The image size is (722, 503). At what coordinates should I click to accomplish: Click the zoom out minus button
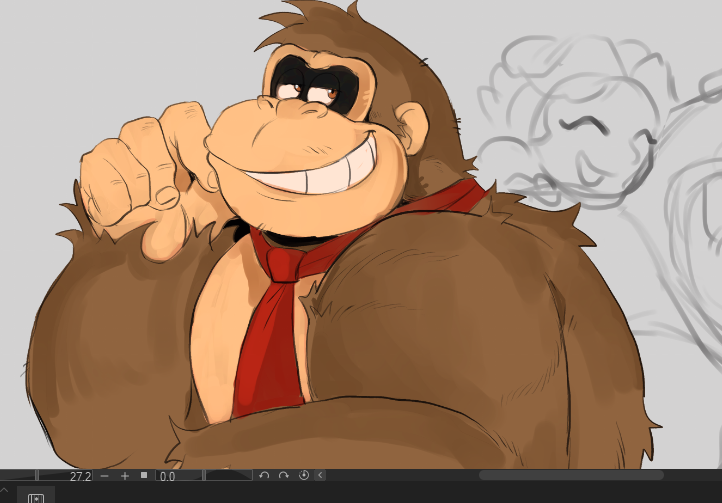coord(105,476)
